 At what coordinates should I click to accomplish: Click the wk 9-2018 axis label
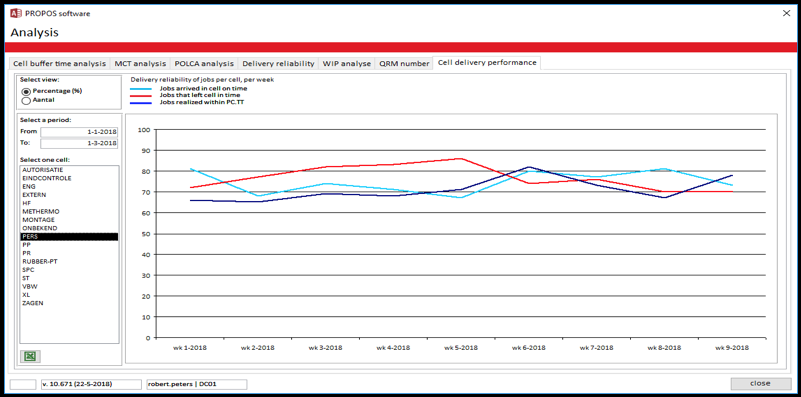(x=732, y=348)
